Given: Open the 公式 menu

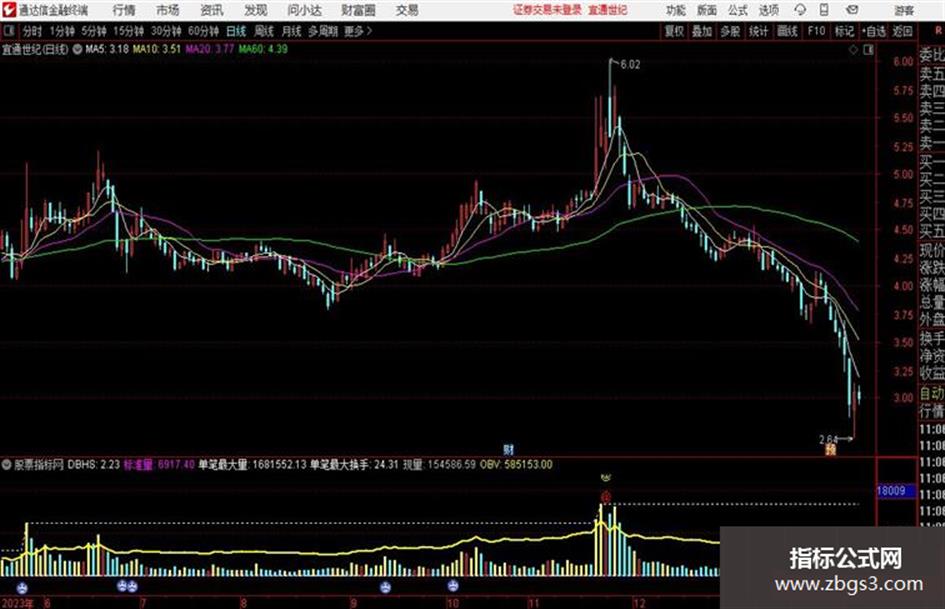Looking at the screenshot, I should coord(737,10).
